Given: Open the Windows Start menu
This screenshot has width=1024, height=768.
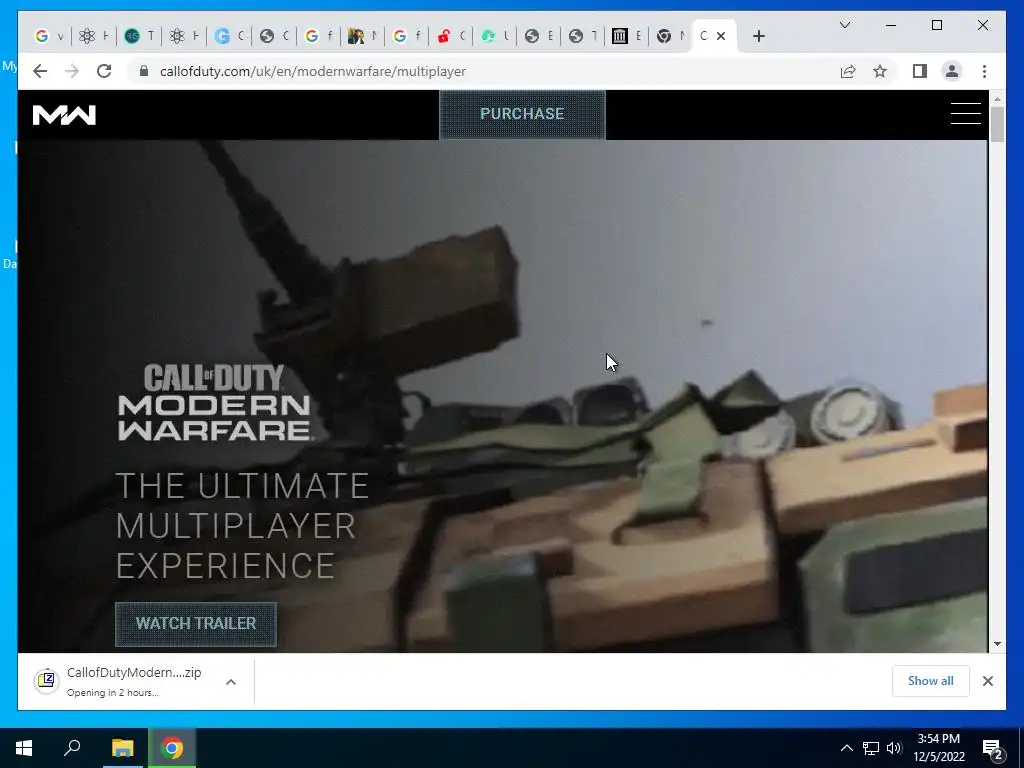Looking at the screenshot, I should pyautogui.click(x=24, y=748).
